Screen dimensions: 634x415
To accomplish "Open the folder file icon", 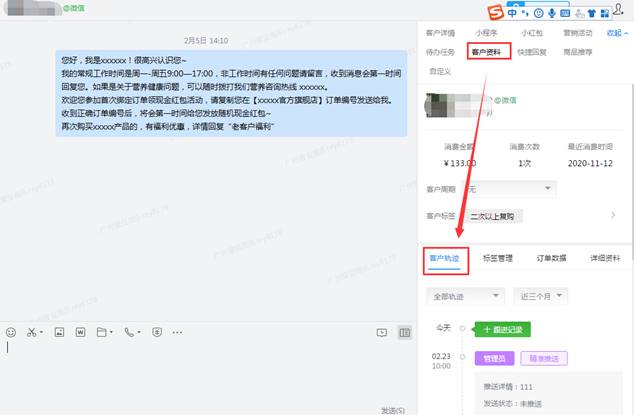I will [x=102, y=332].
